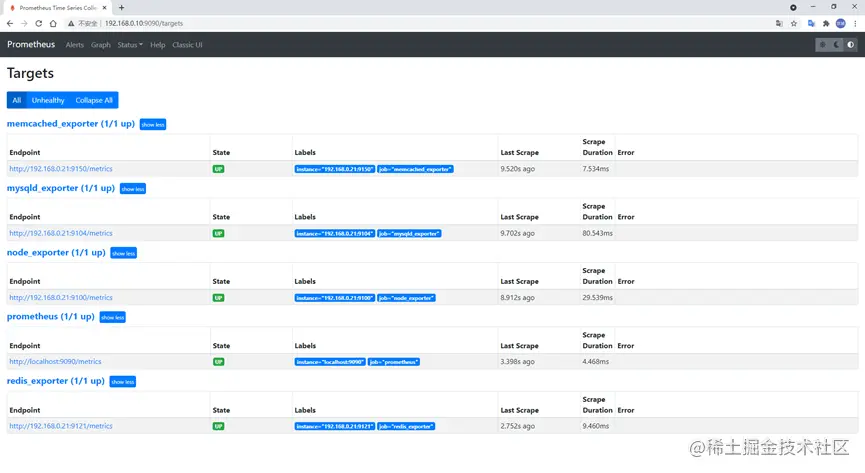
Task: Open redis_exporter (1/1 up) heading link
Action: pos(55,381)
